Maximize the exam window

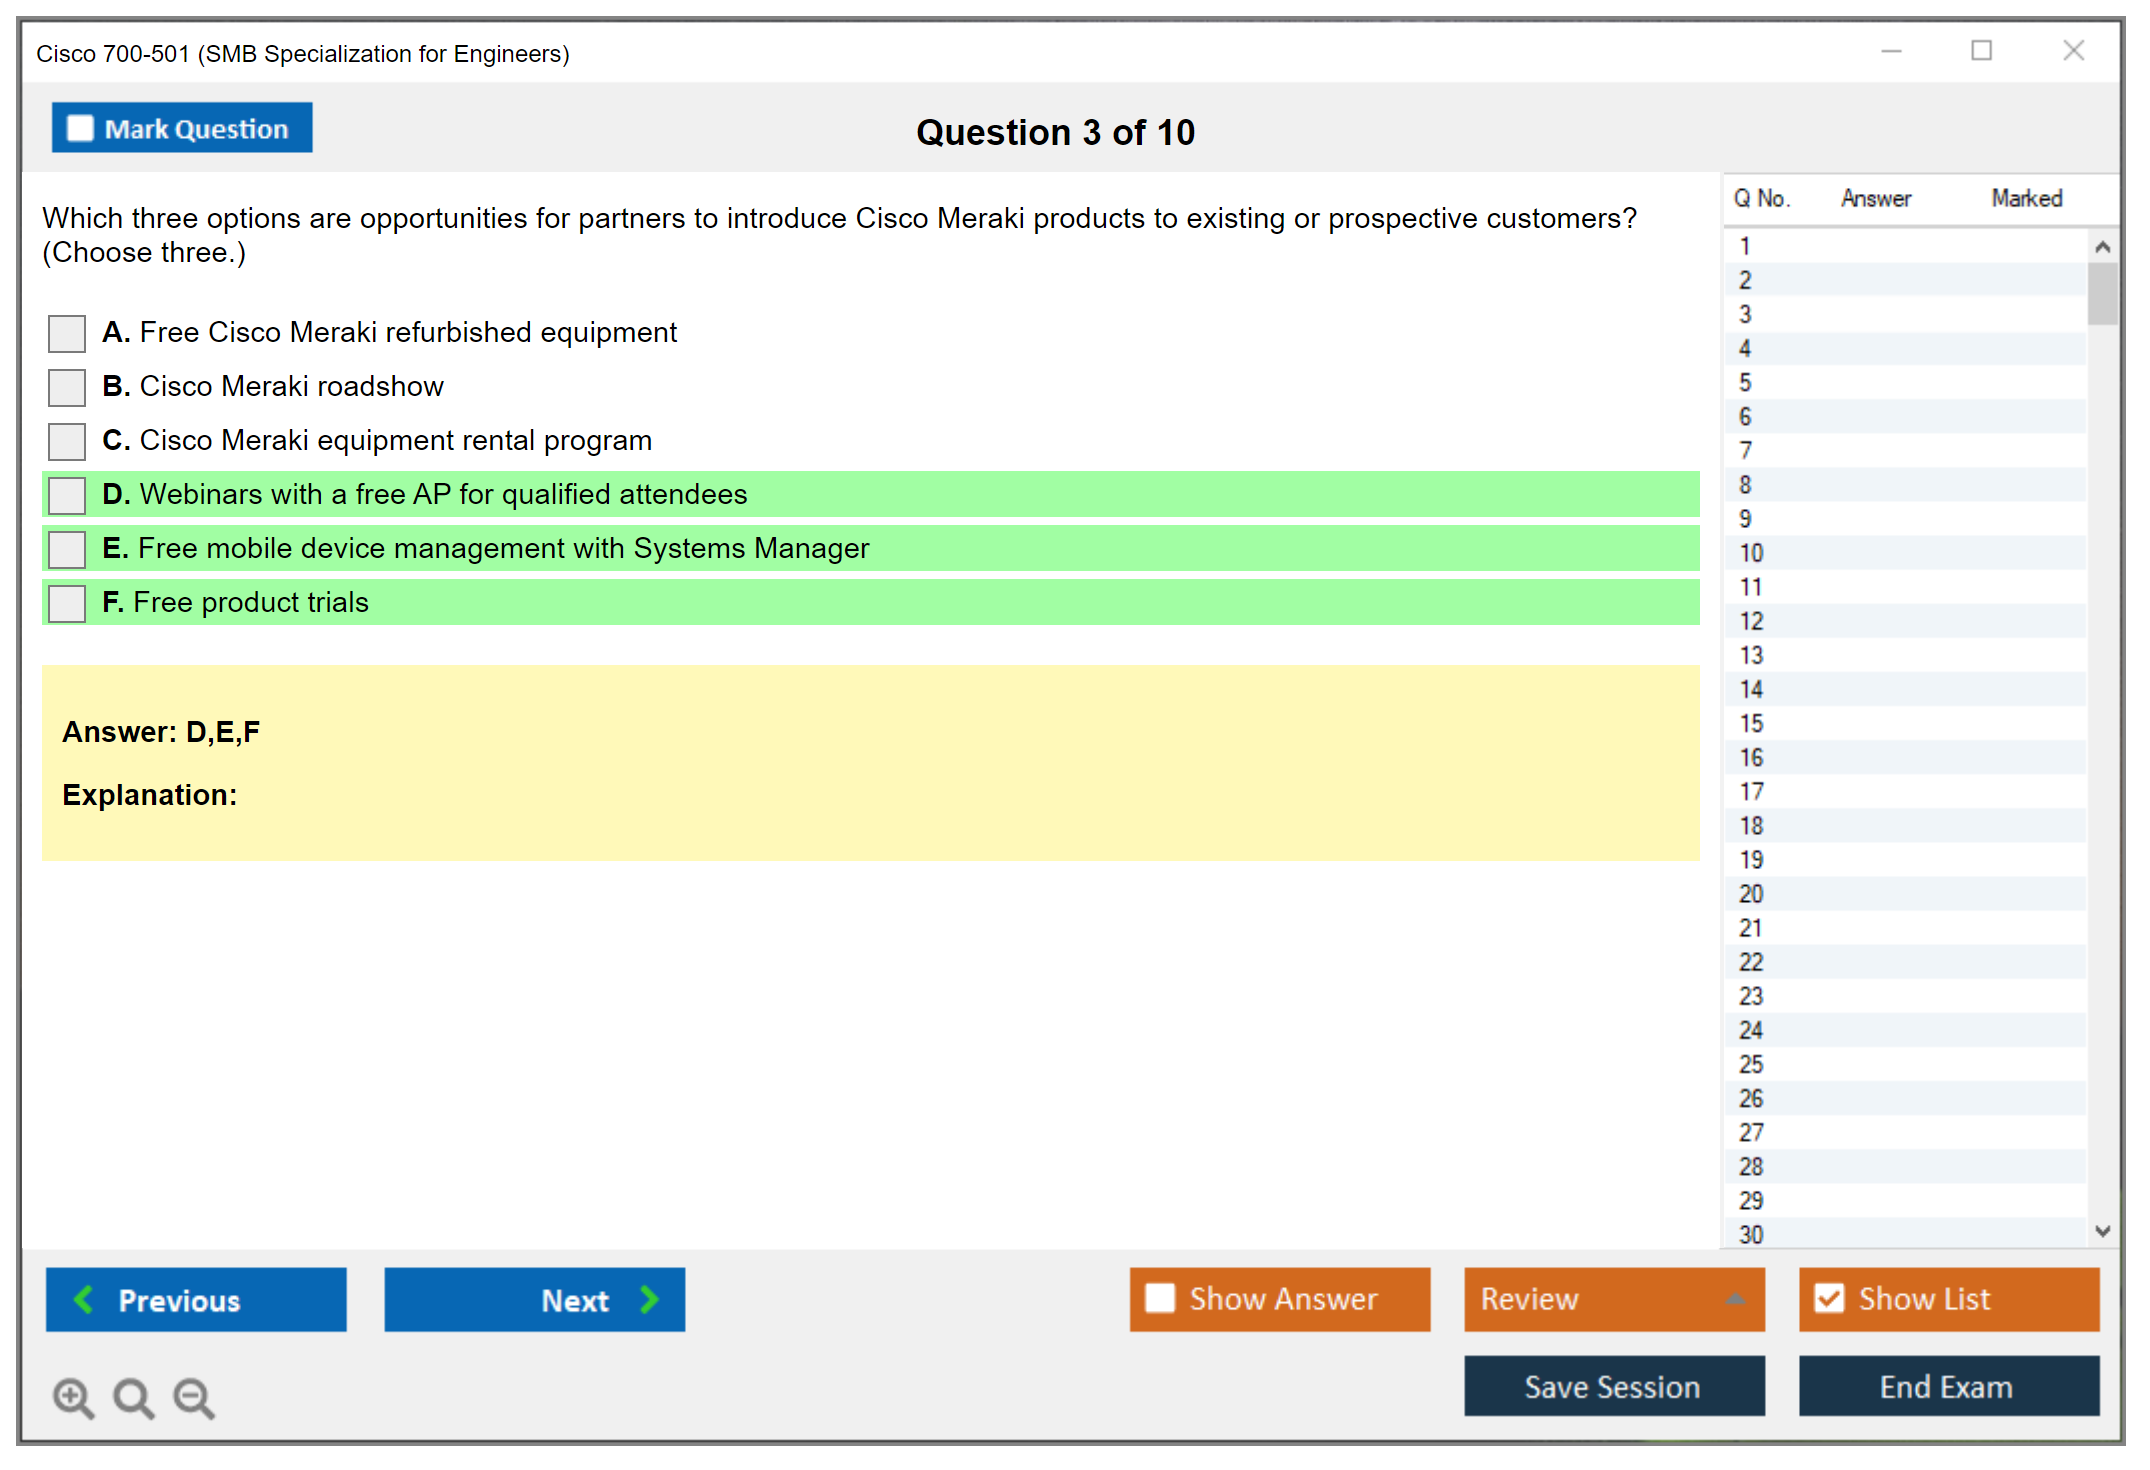tap(1981, 51)
